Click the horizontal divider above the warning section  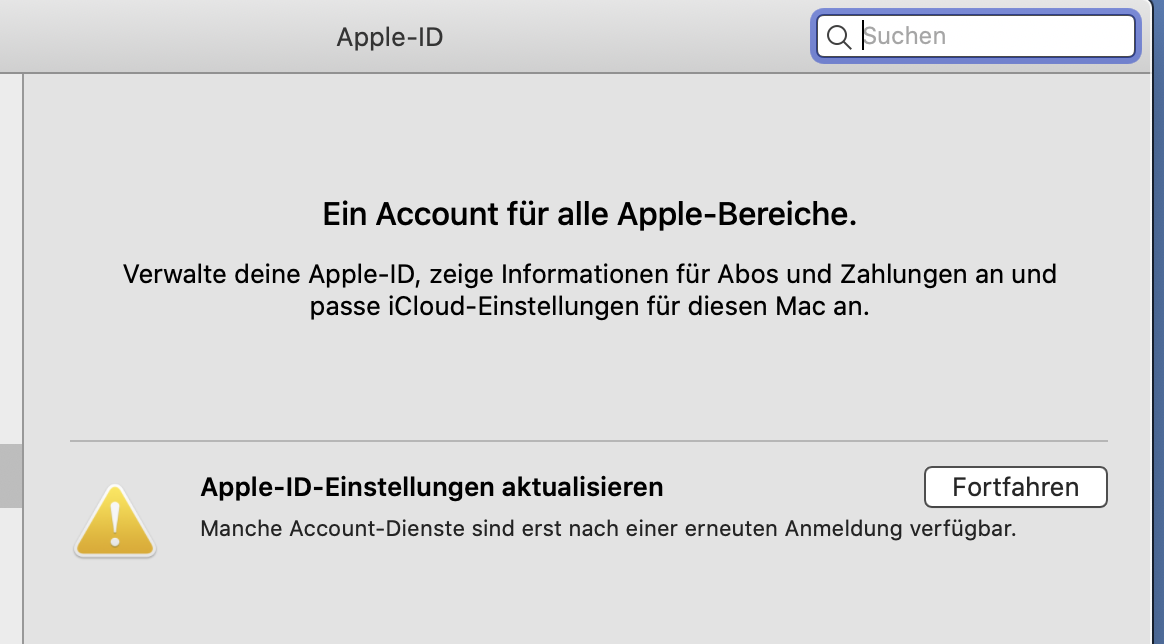(x=589, y=441)
